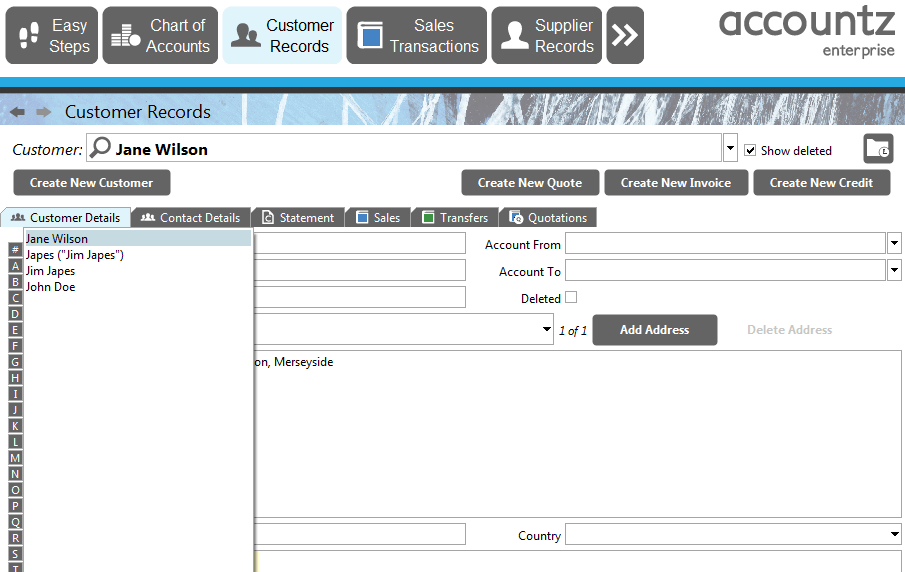
Task: Filter customers by letter C
Action: coord(16,298)
